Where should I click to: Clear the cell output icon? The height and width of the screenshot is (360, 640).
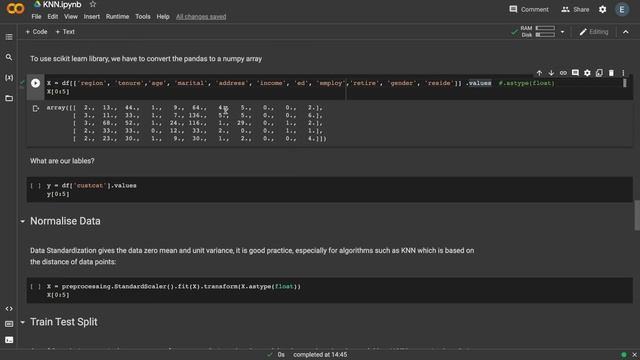[x=36, y=109]
